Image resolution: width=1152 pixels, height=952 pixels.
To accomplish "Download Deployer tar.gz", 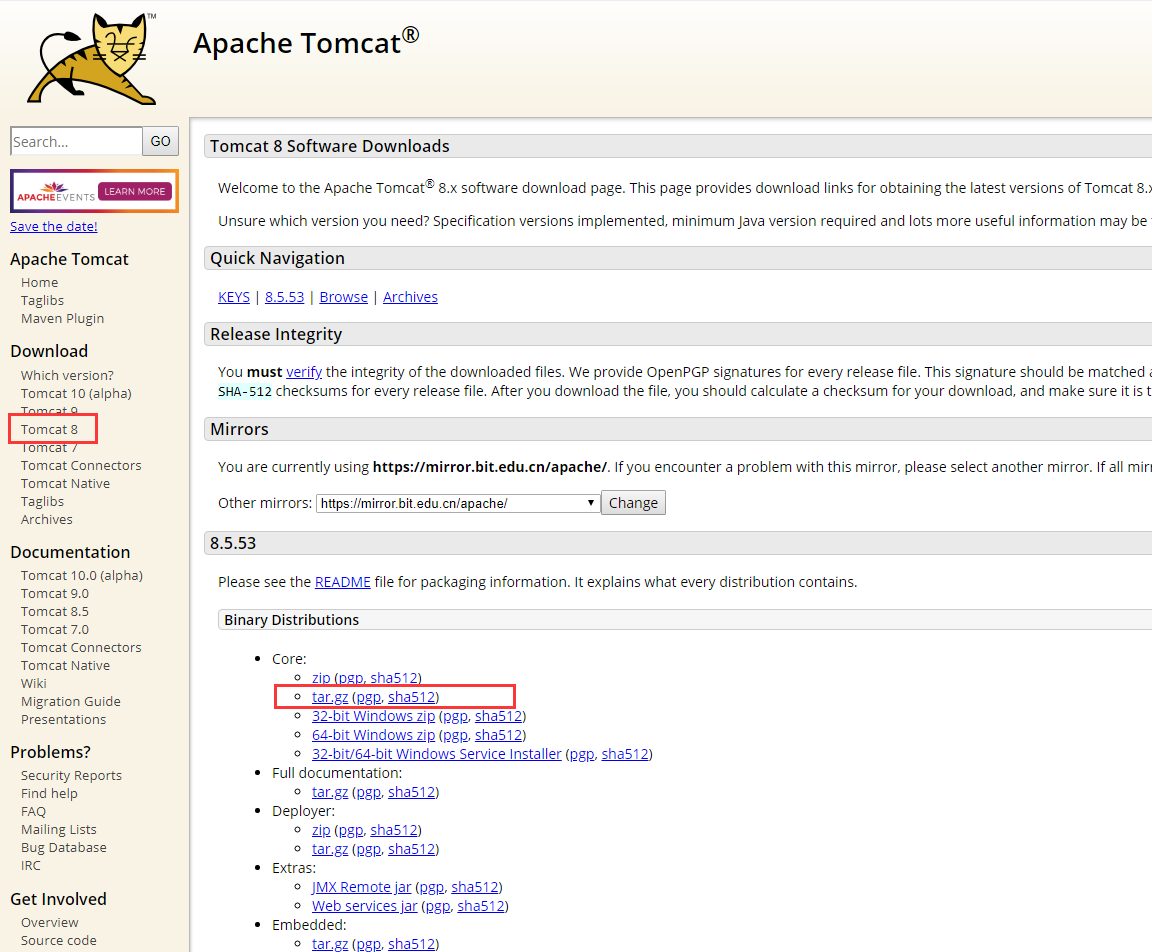I will tap(330, 849).
